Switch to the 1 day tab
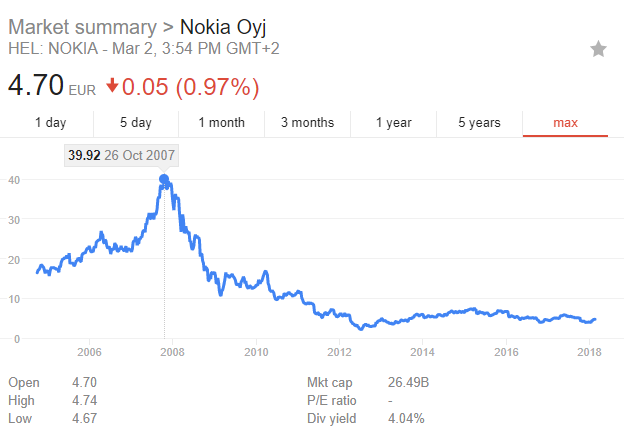This screenshot has width=624, height=433. click(50, 123)
